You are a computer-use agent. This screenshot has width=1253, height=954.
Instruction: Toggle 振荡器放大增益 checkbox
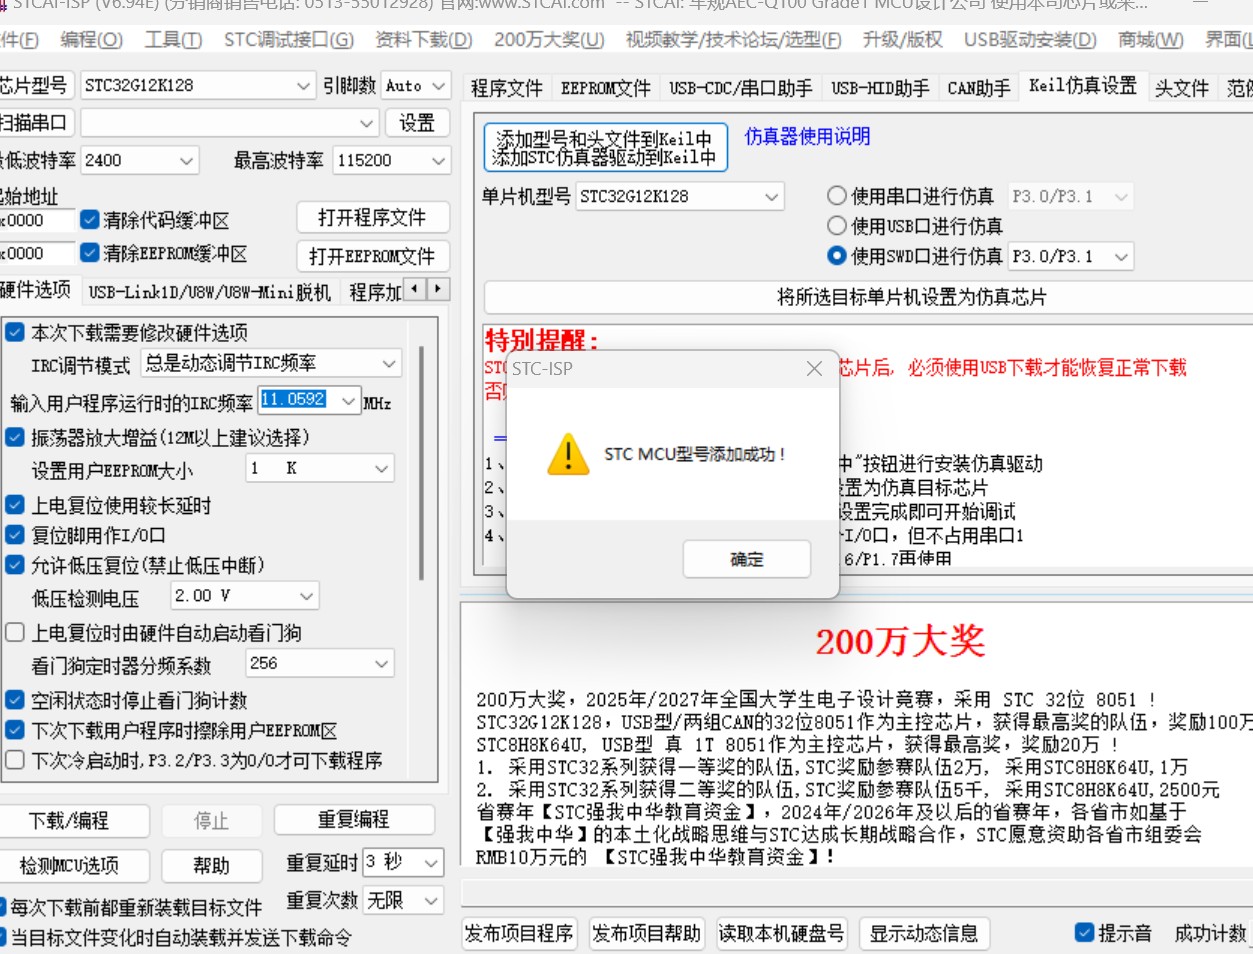[x=15, y=437]
